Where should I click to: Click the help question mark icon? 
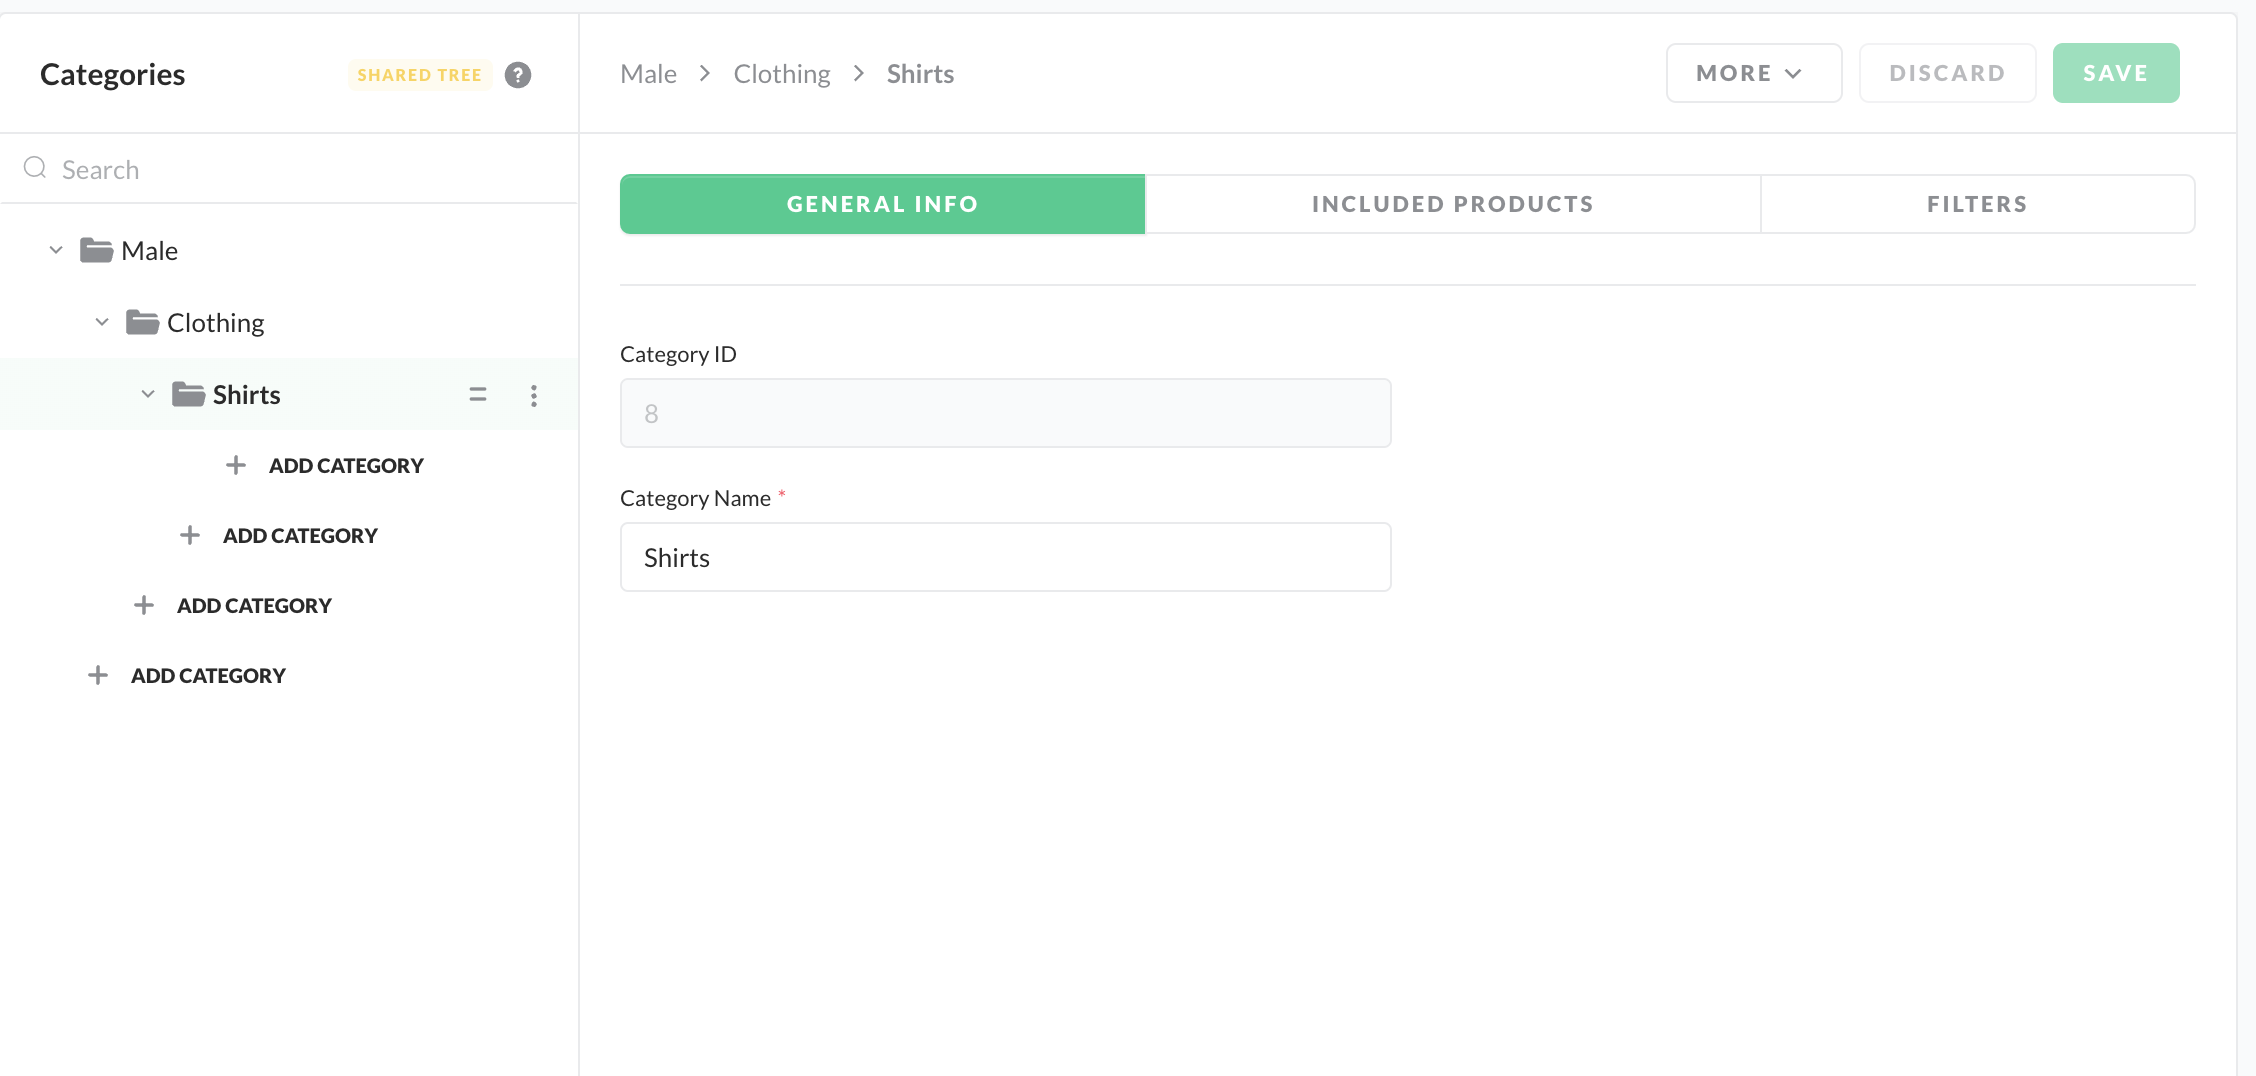[x=517, y=75]
